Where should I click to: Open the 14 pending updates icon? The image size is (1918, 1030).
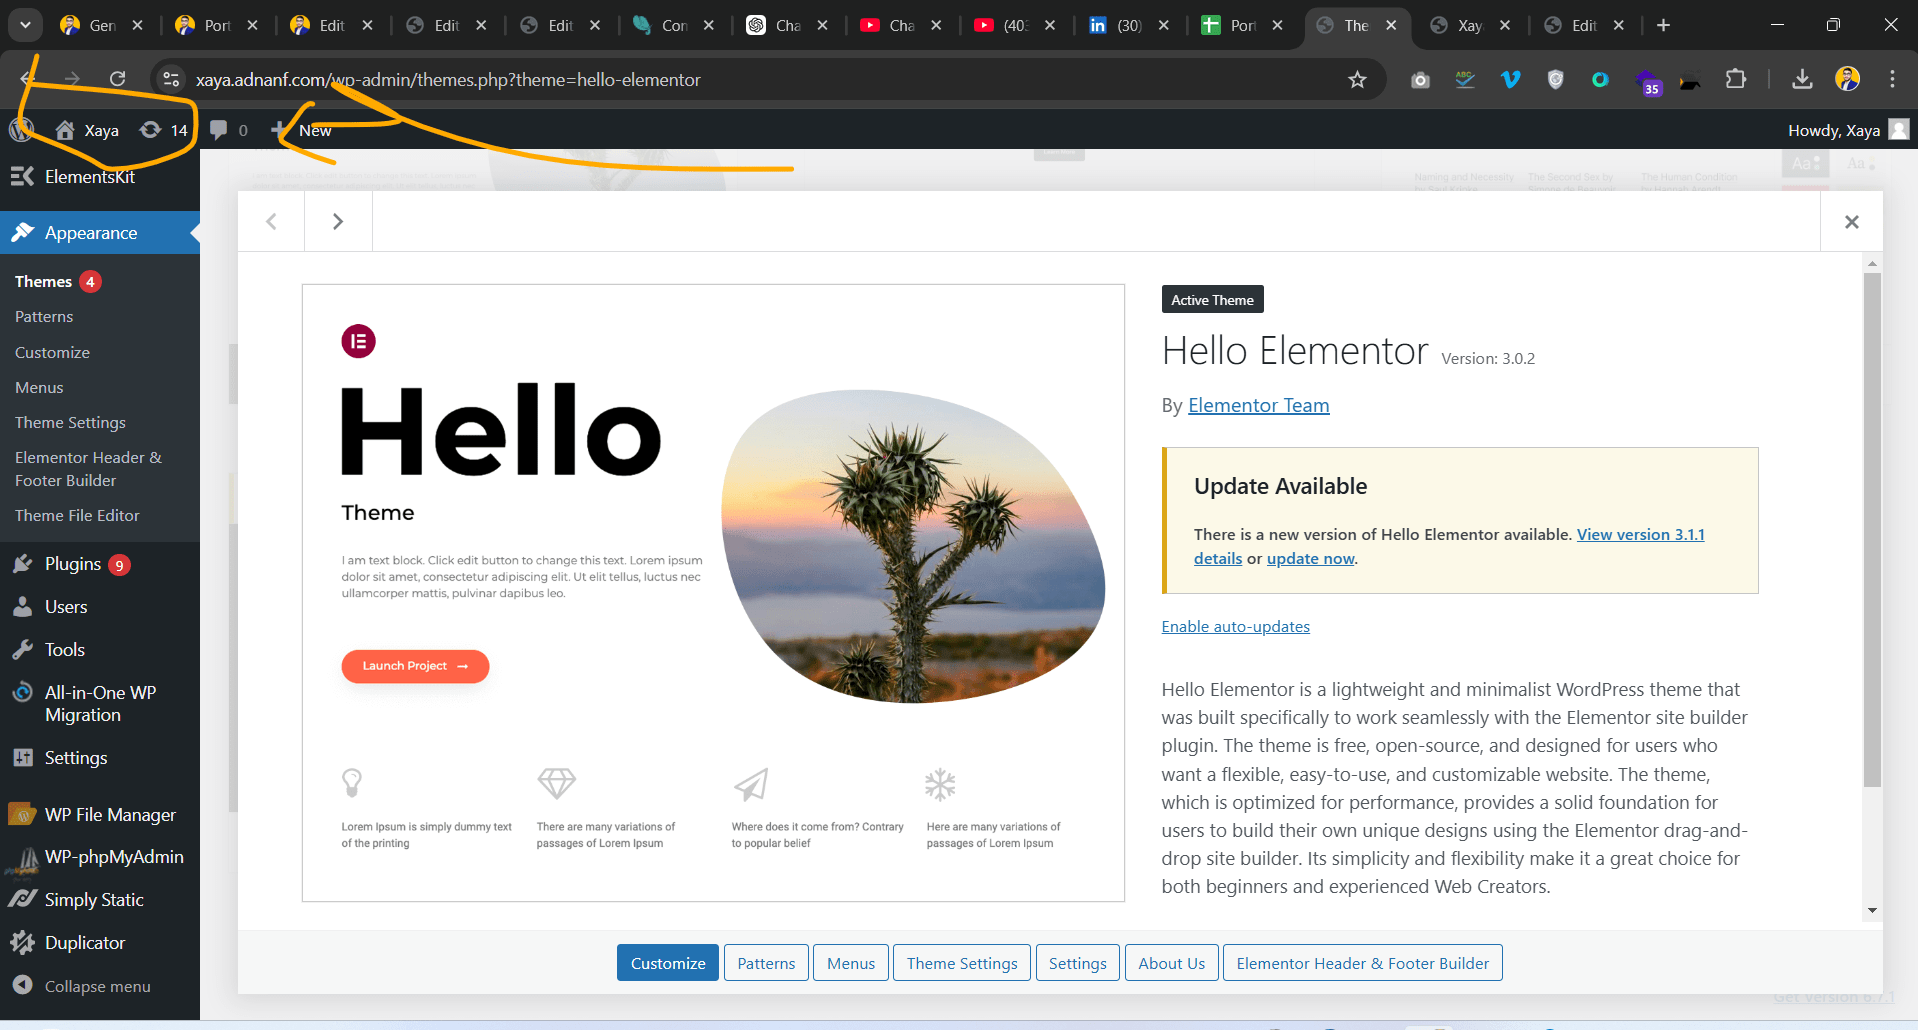click(164, 130)
